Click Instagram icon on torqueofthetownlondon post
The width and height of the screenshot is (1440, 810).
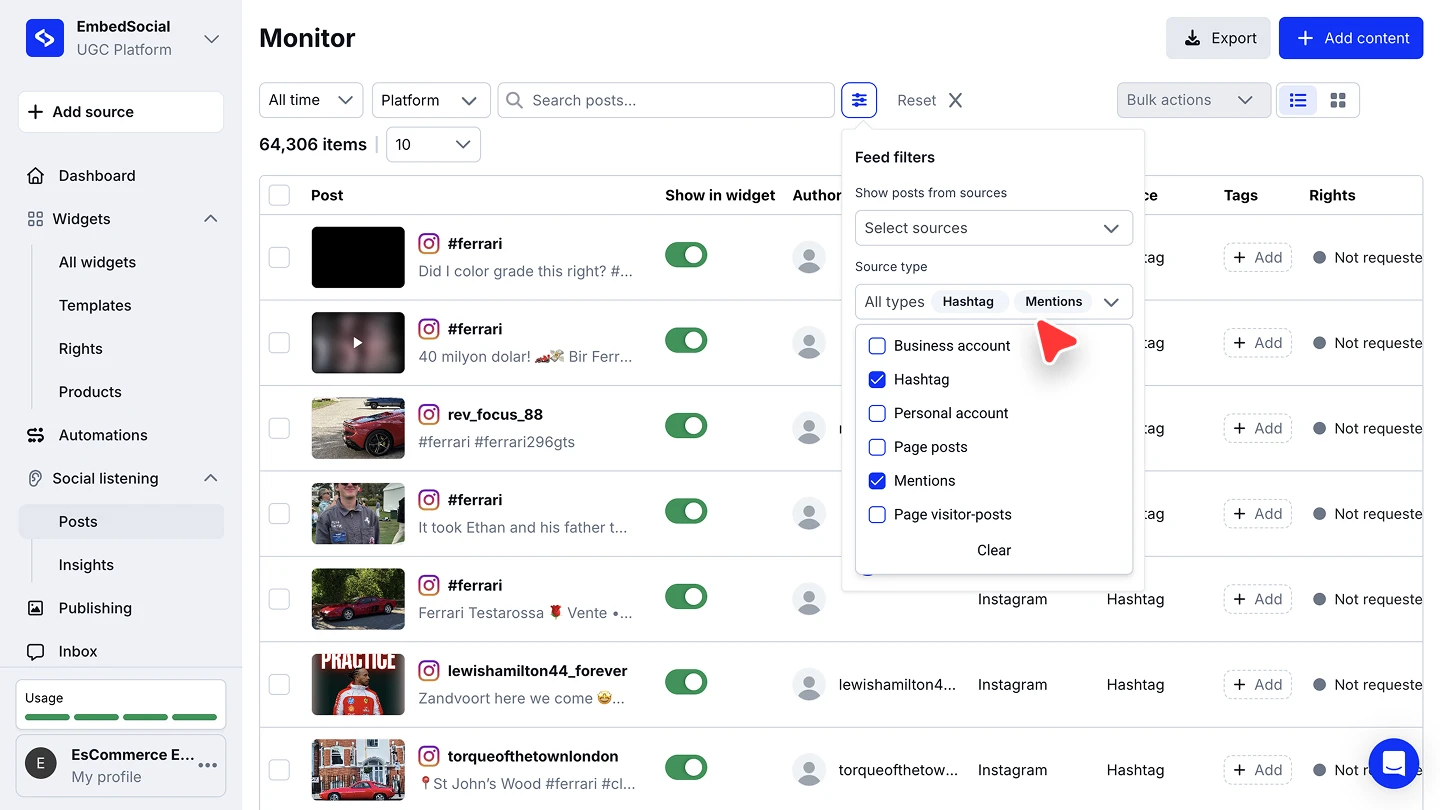click(x=429, y=756)
